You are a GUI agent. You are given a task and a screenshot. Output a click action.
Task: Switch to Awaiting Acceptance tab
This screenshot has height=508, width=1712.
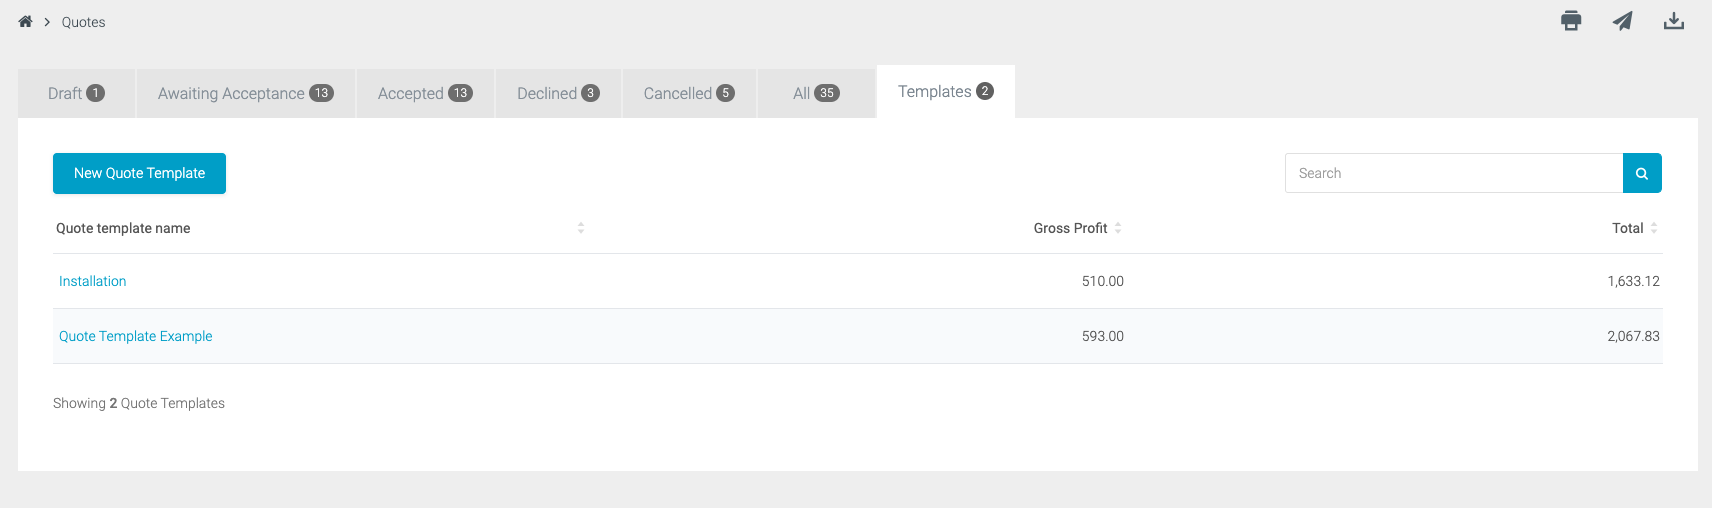[x=246, y=93]
